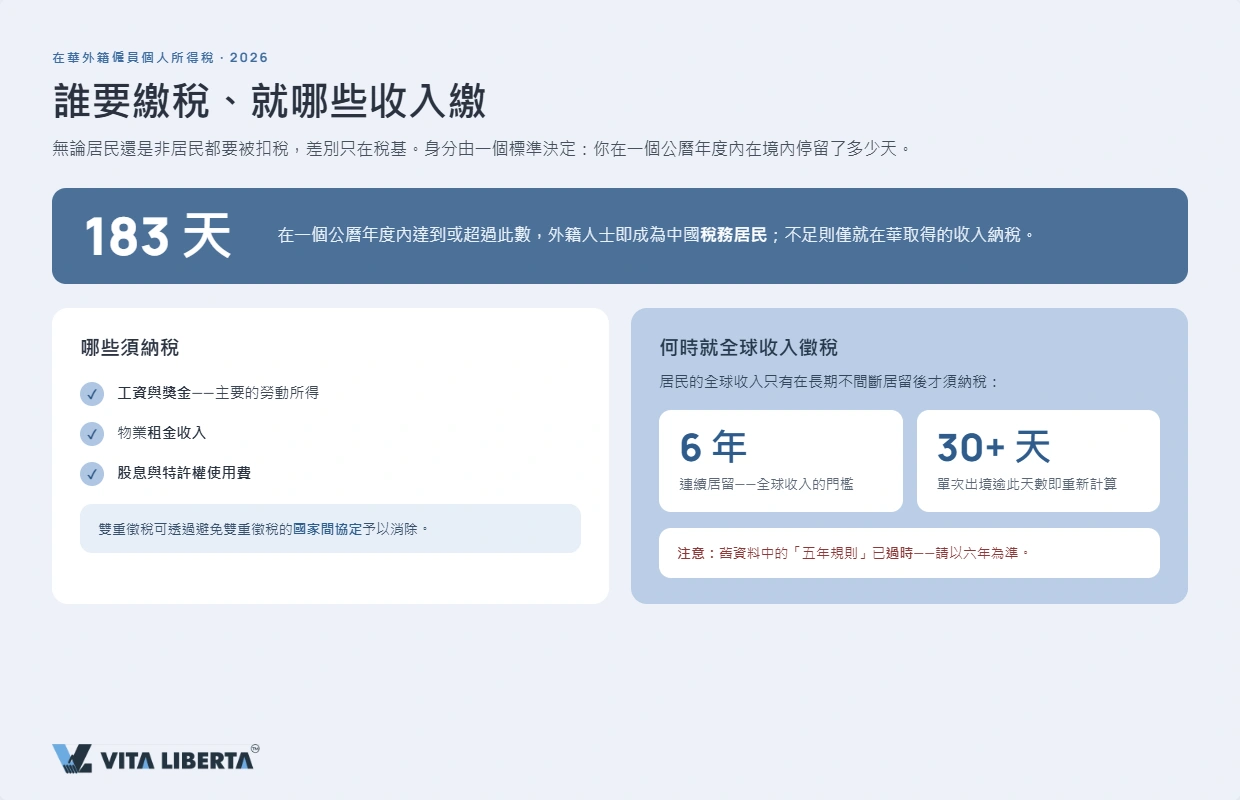The height and width of the screenshot is (800, 1240).
Task: Click the 30+ 天 statistic
Action: coord(993,447)
